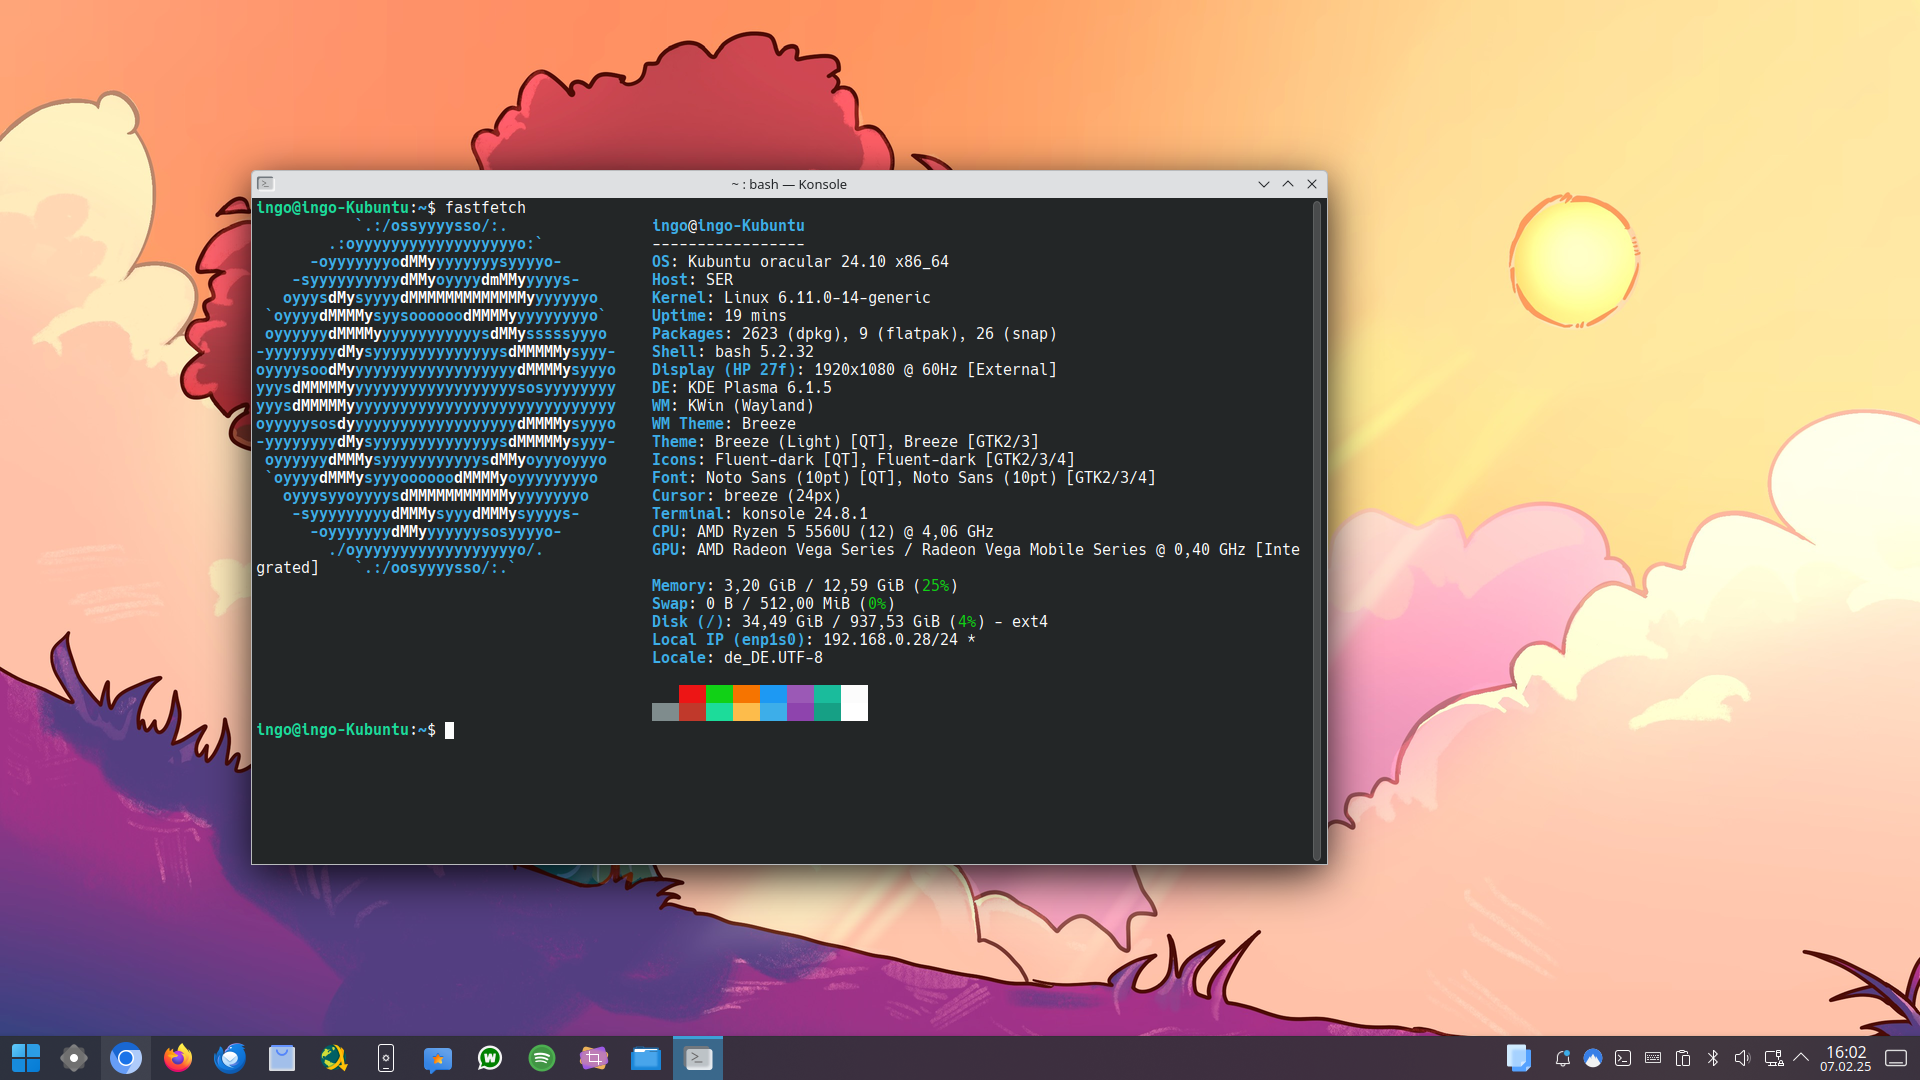Click the show desktop button
This screenshot has height=1080, width=1920.
click(x=1896, y=1058)
